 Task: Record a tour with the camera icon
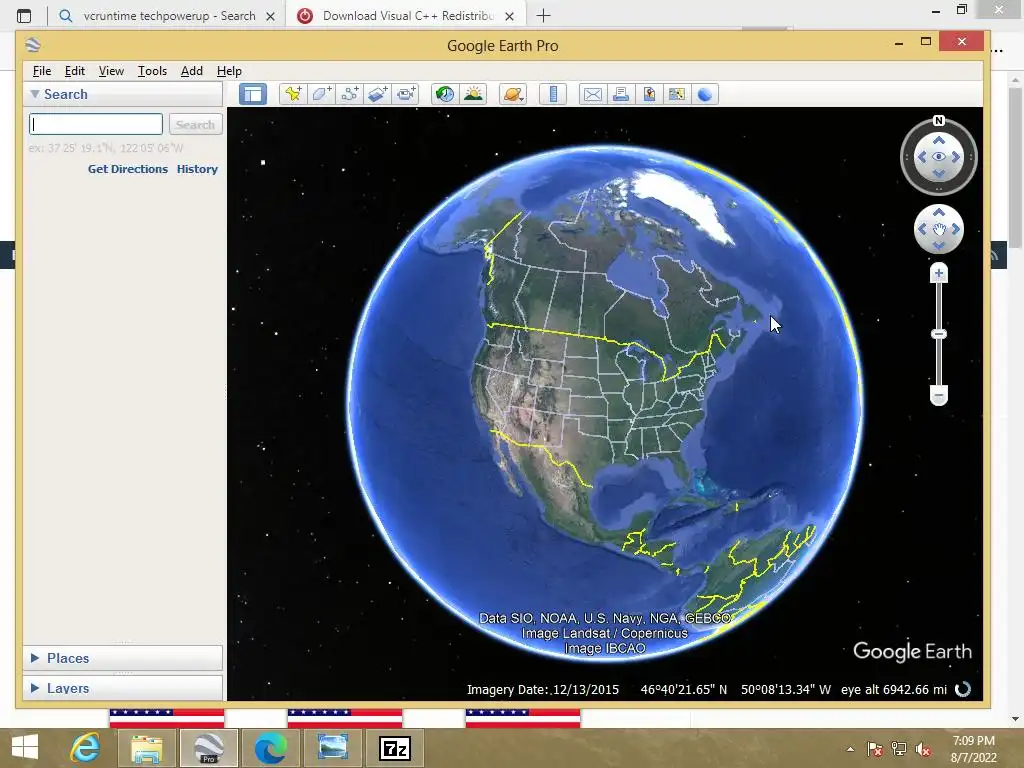pos(406,95)
